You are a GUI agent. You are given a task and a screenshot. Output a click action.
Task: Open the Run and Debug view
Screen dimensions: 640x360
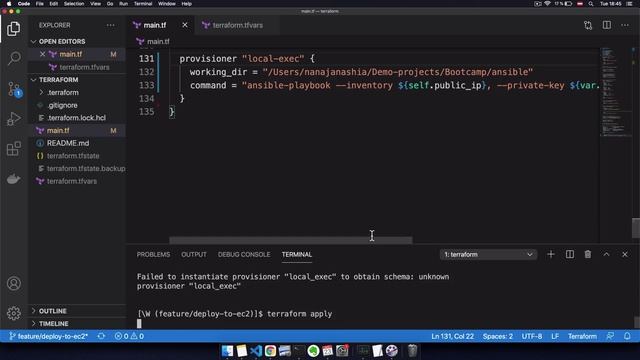(x=13, y=119)
